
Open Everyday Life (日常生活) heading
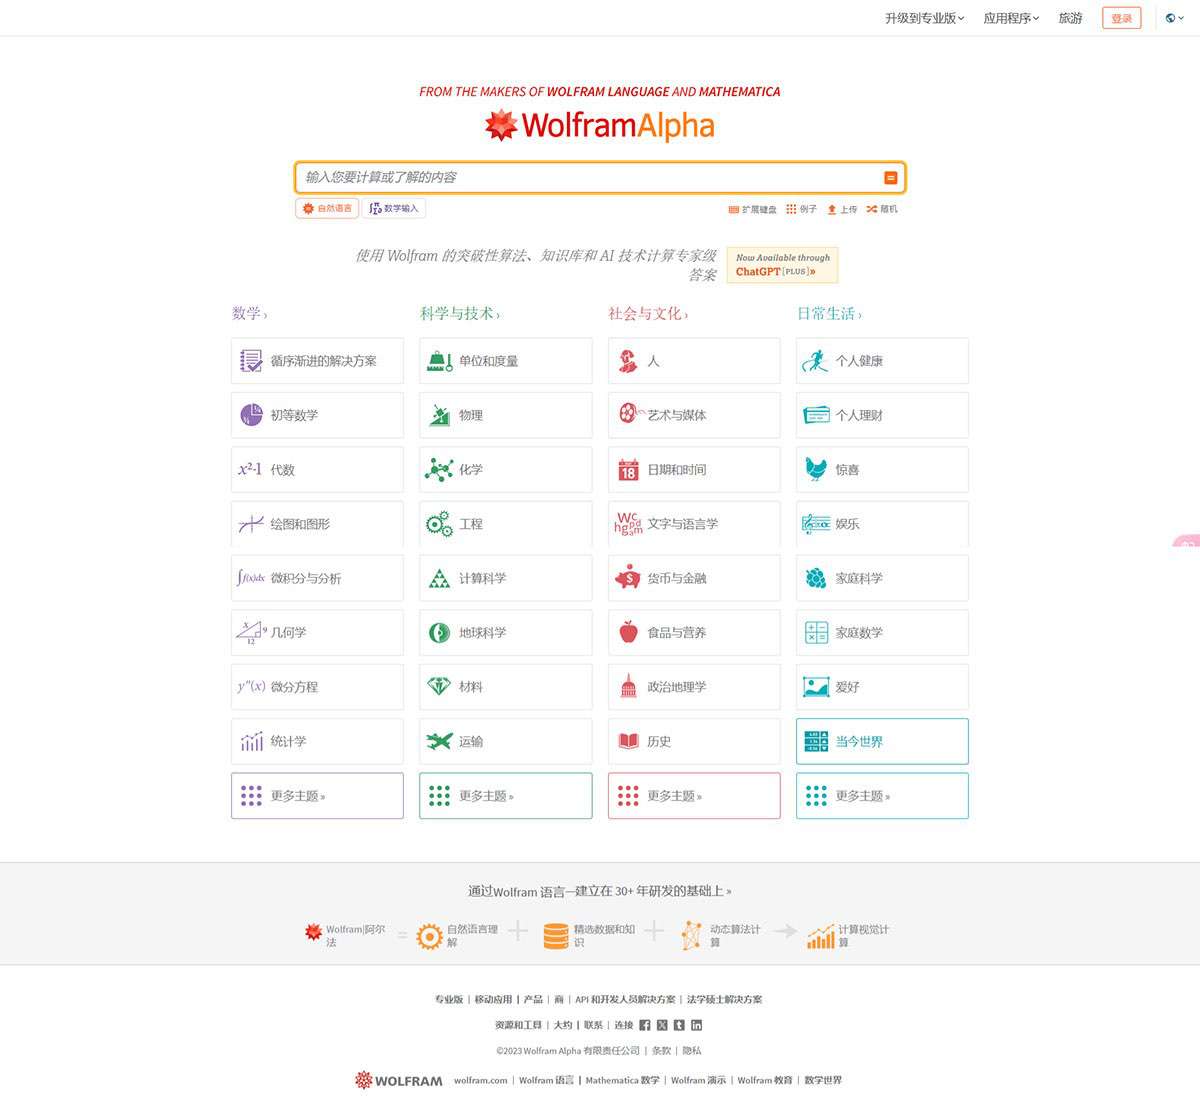(829, 313)
